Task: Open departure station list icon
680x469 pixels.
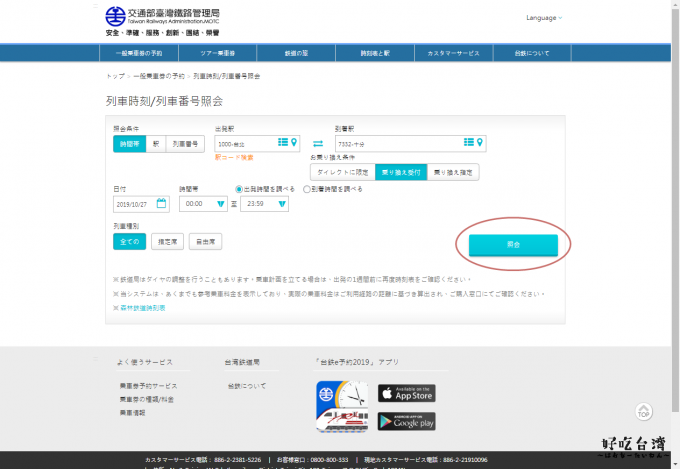Action: tap(283, 143)
